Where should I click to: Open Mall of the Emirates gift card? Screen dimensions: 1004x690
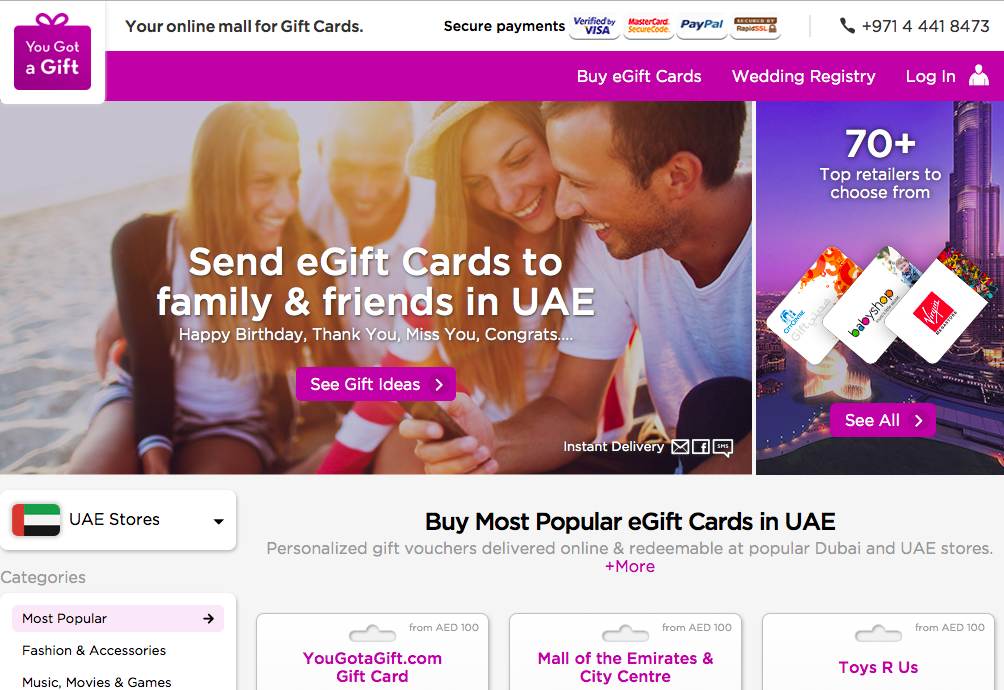(x=626, y=653)
